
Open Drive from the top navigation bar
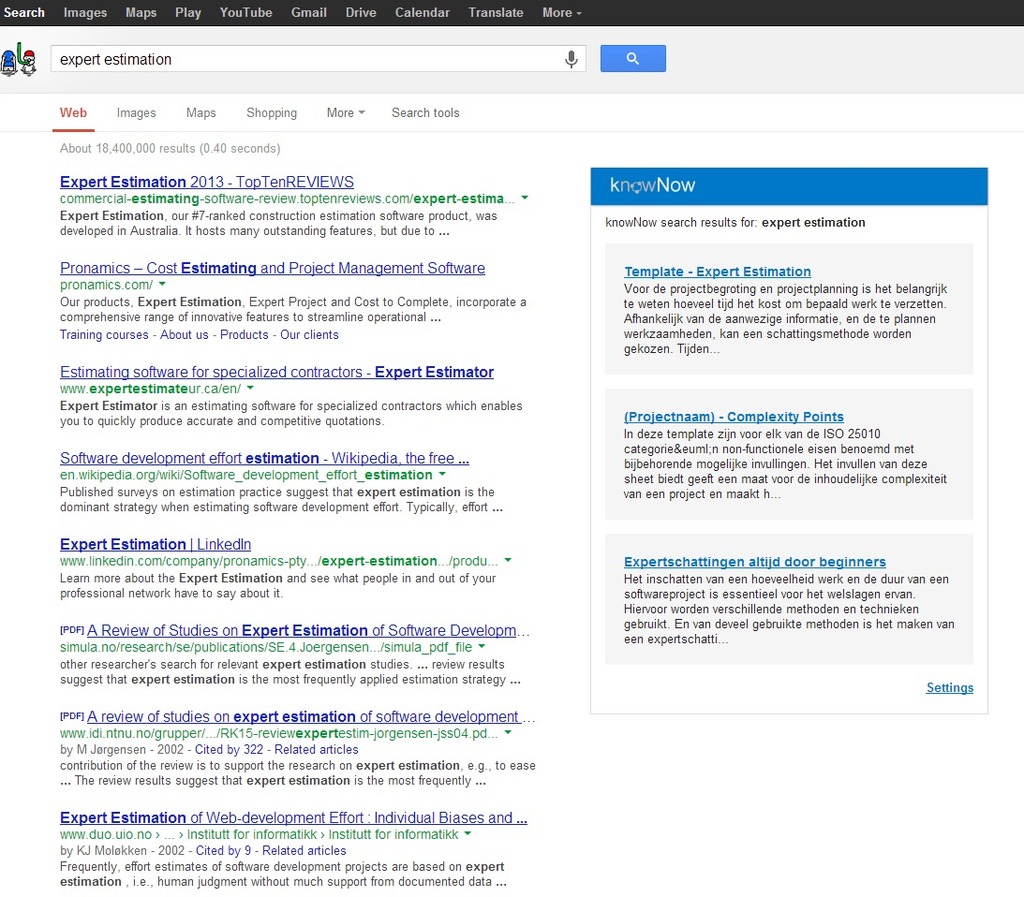point(361,12)
